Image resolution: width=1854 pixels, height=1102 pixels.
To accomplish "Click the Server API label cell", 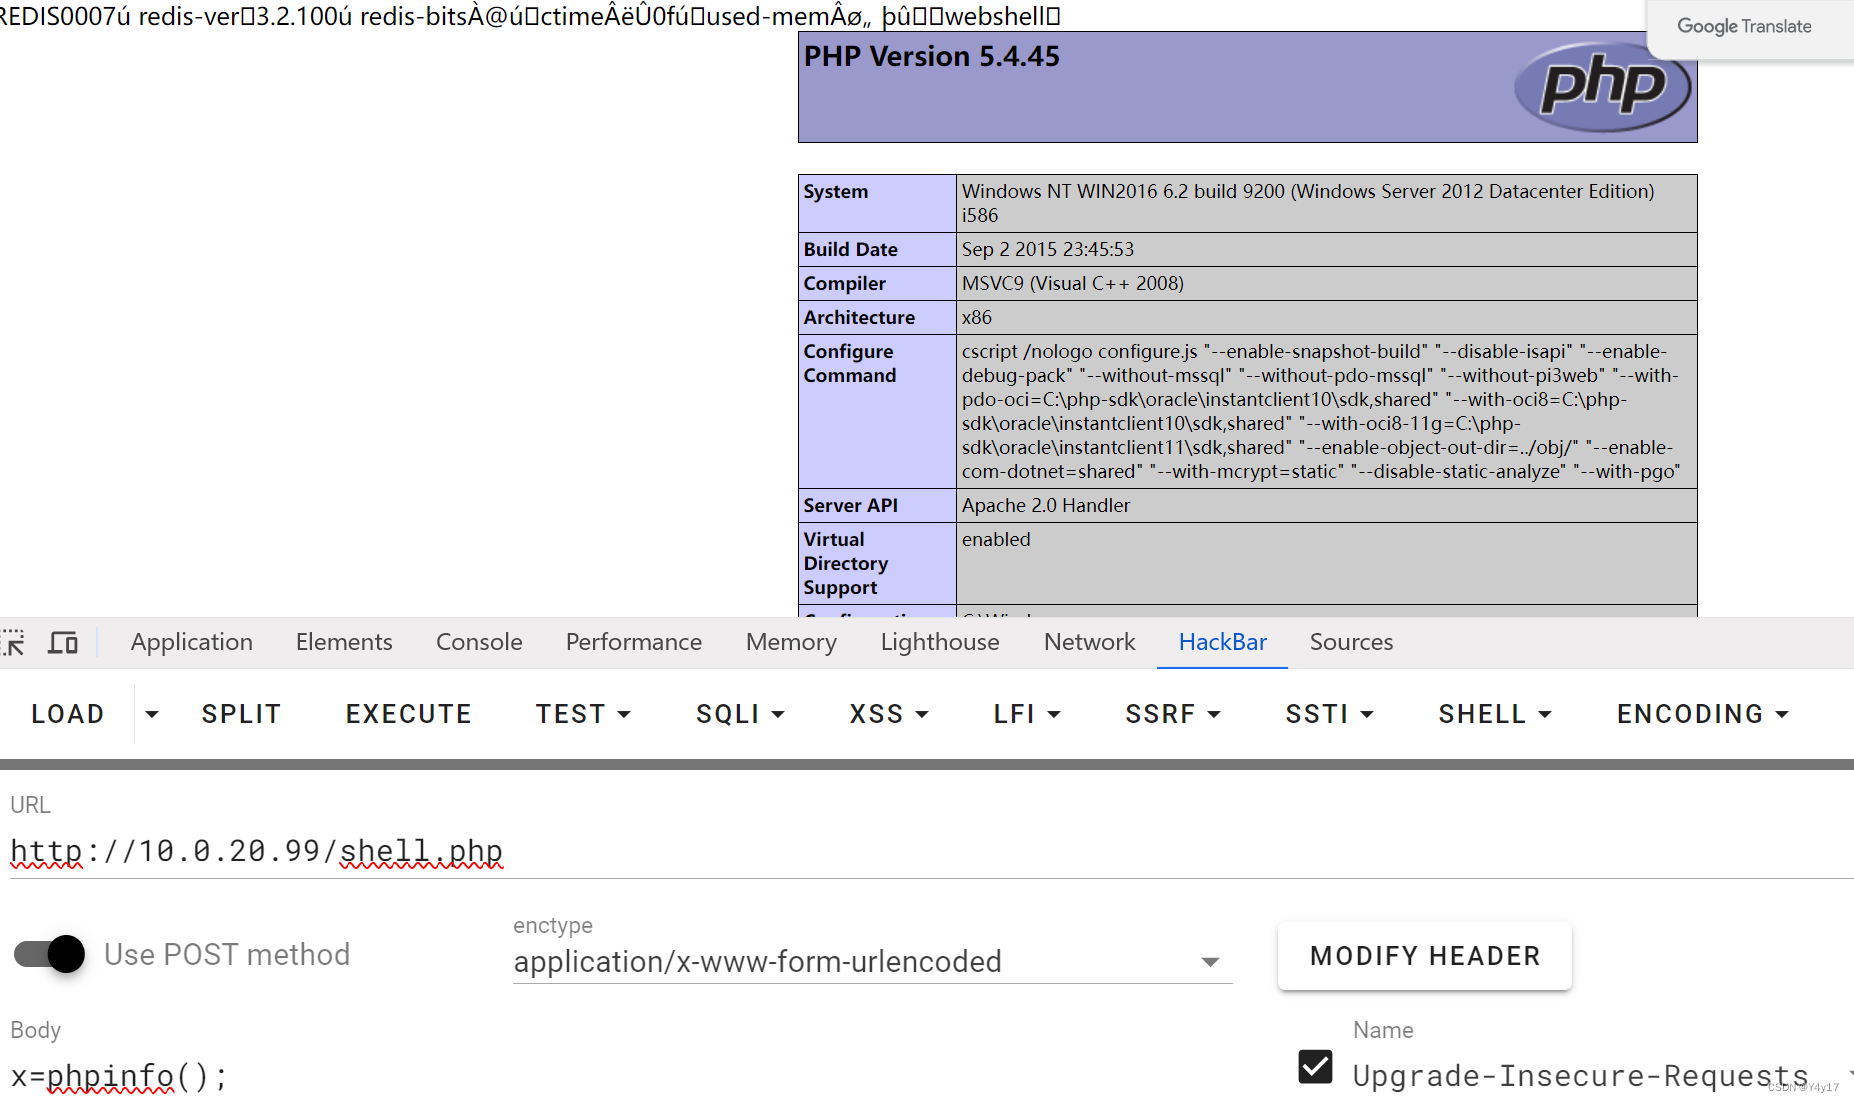I will 877,505.
